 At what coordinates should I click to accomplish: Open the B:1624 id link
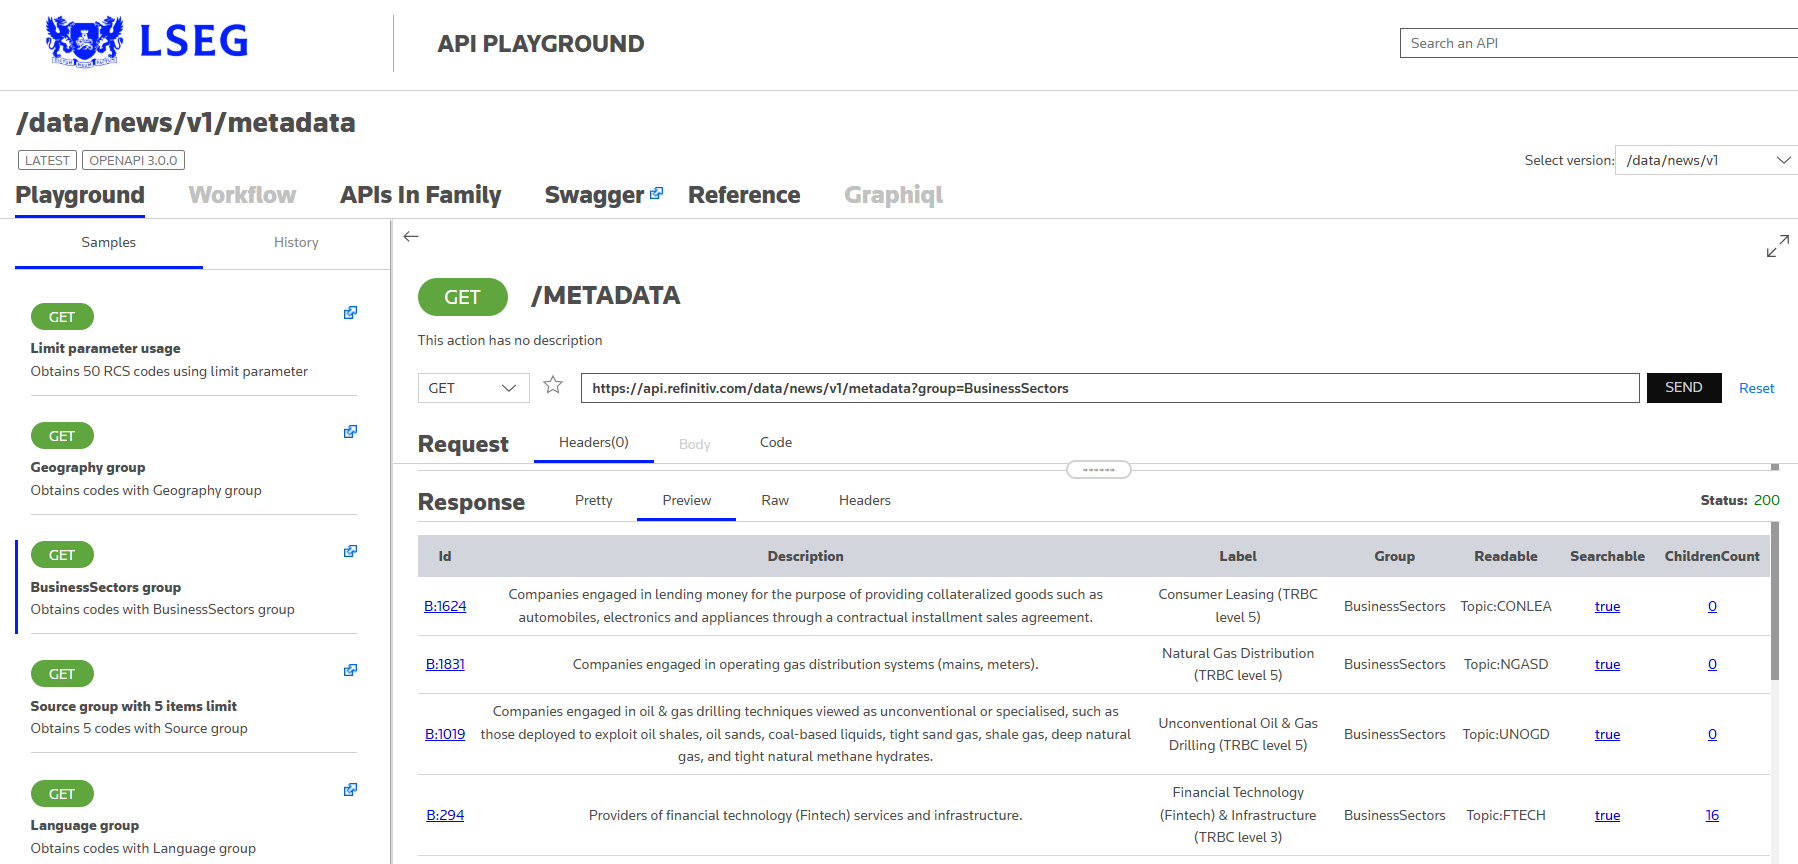(445, 606)
